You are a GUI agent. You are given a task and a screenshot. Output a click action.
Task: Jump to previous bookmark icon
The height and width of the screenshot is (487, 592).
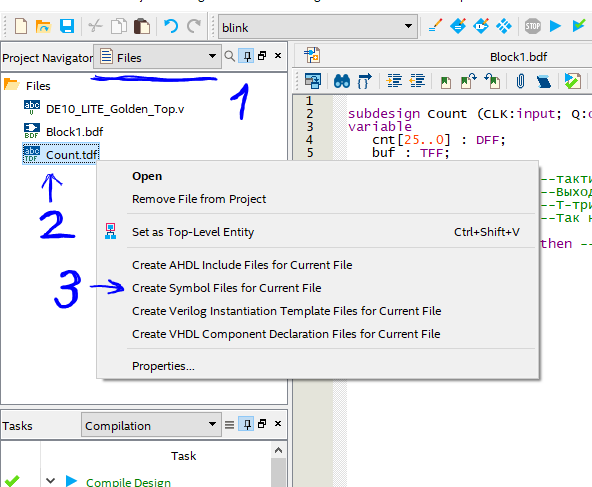pyautogui.click(x=492, y=81)
